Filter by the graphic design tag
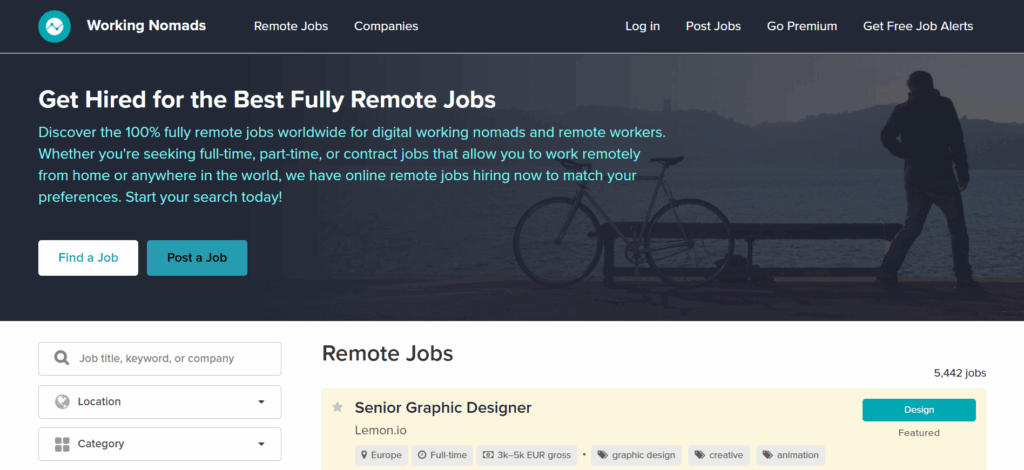The height and width of the screenshot is (470, 1024). (x=637, y=455)
